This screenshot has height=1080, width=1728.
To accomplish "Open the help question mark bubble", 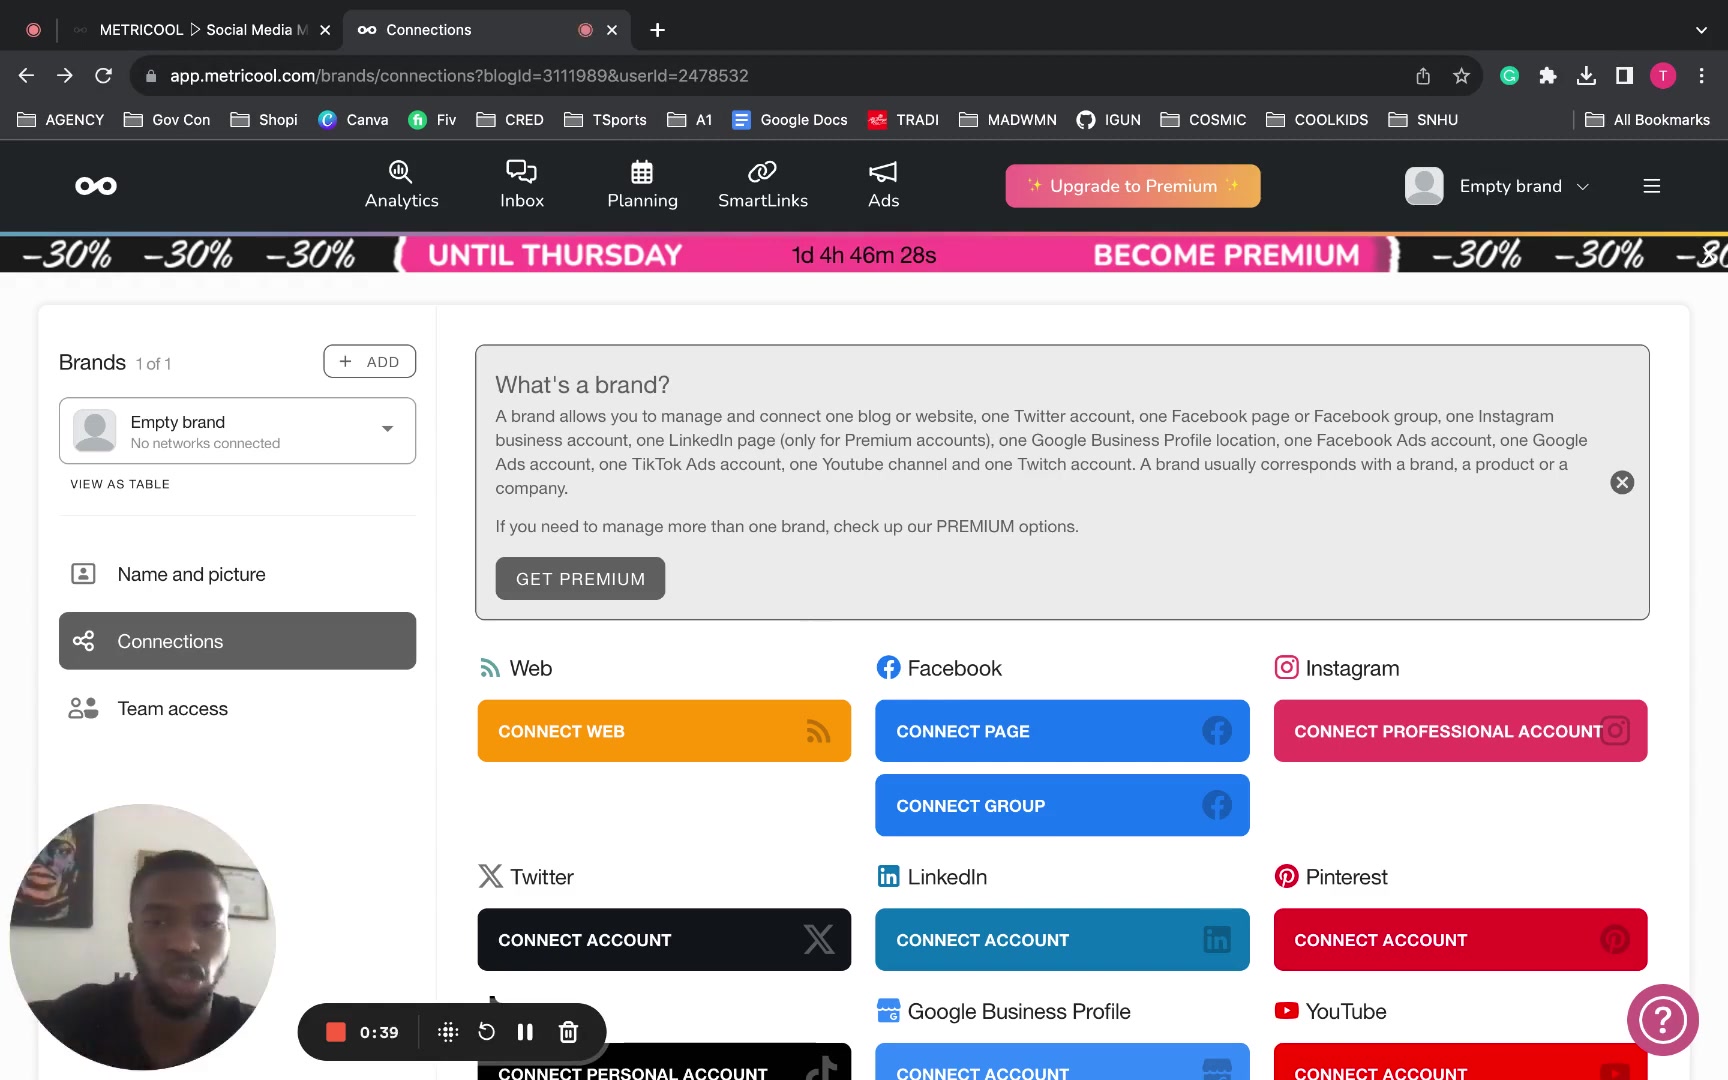I will click(1662, 1020).
